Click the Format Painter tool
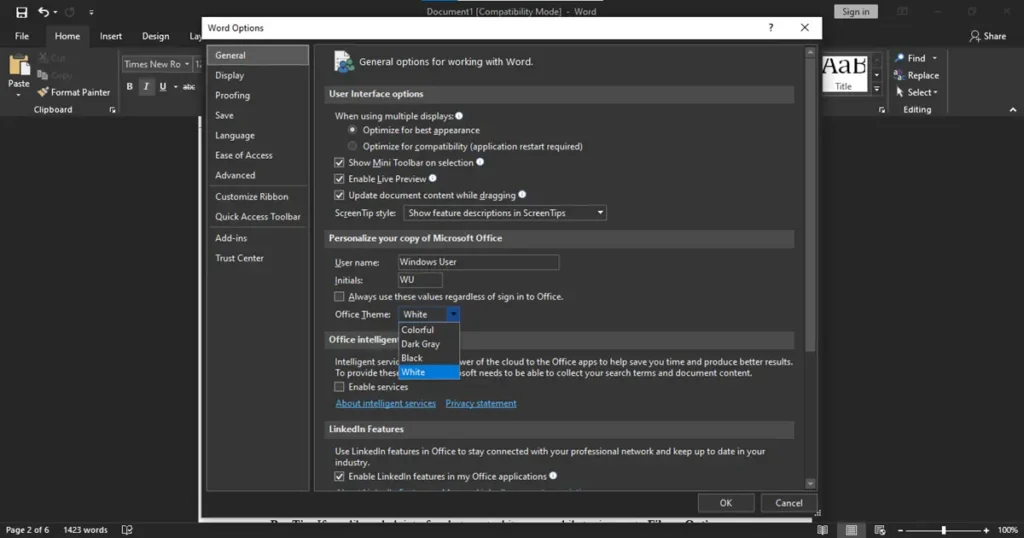The width and height of the screenshot is (1024, 538). [x=74, y=93]
